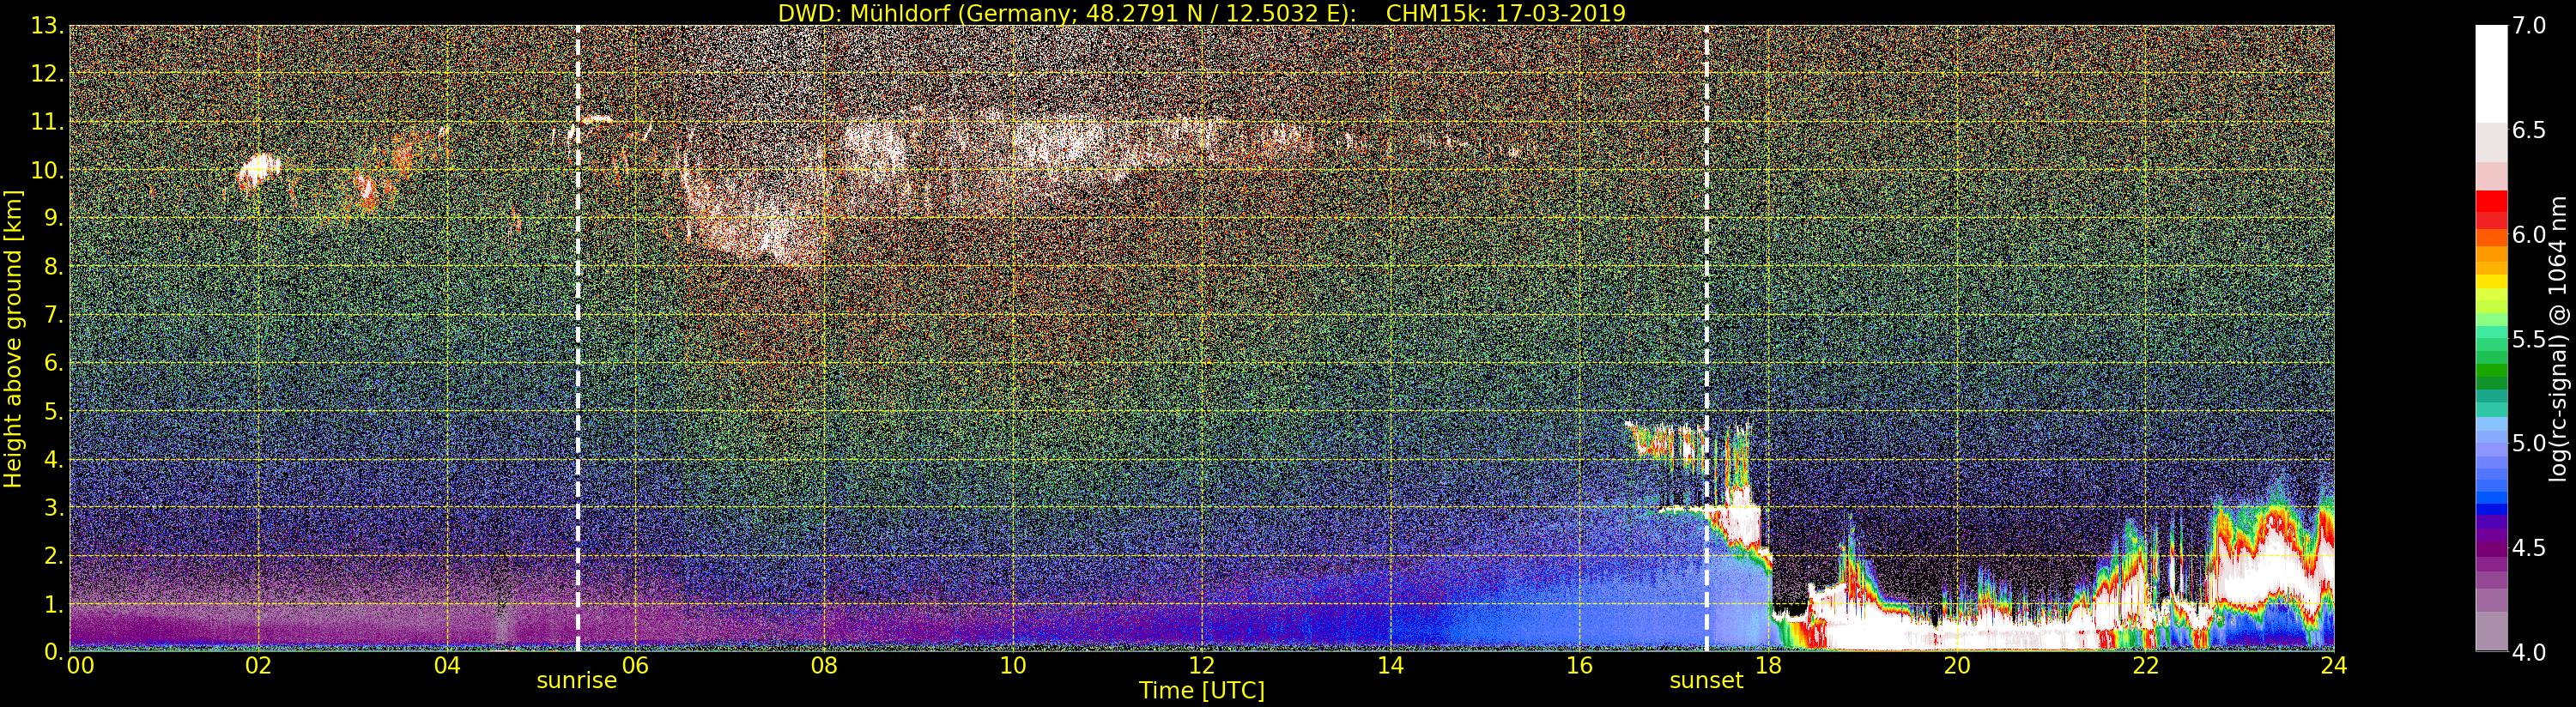The height and width of the screenshot is (707, 2576).
Task: Click the sunset dashed white vertical line
Action: 1706,338
